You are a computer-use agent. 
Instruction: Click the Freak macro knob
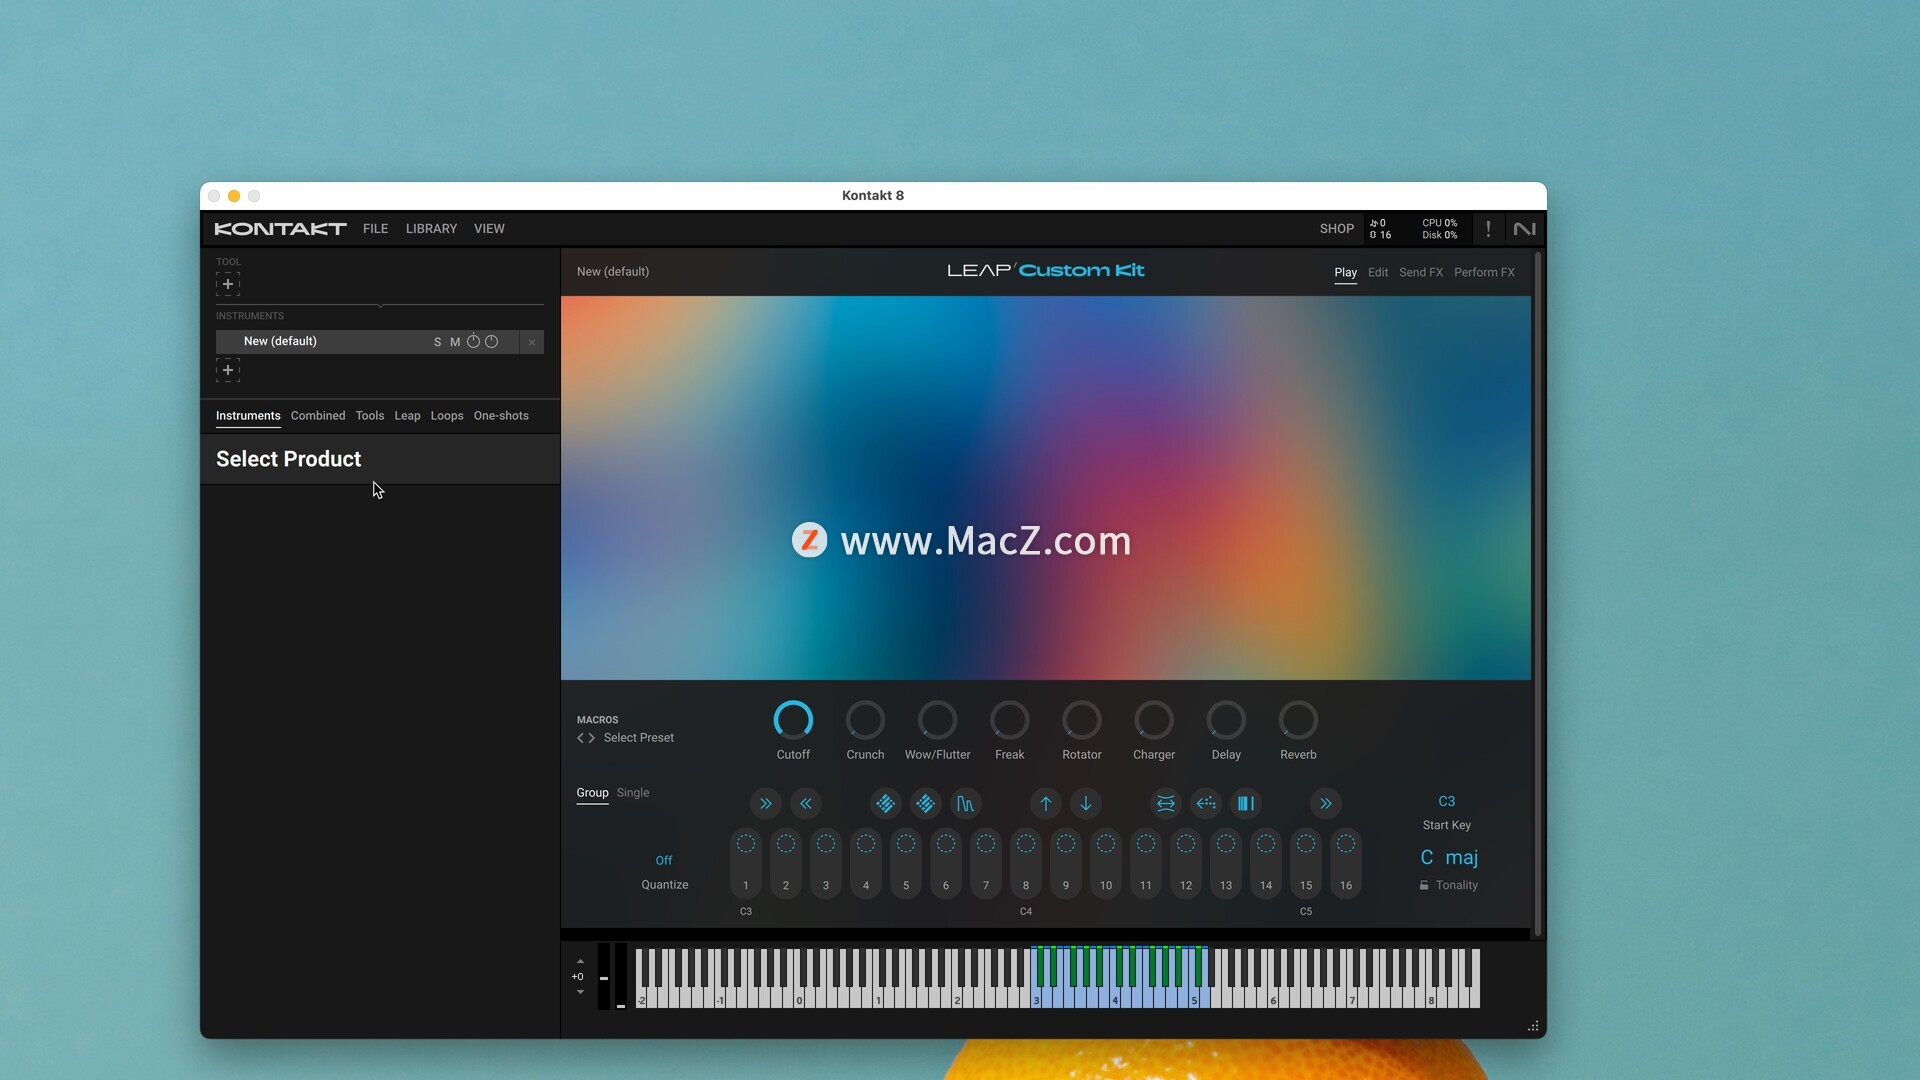click(x=1009, y=720)
